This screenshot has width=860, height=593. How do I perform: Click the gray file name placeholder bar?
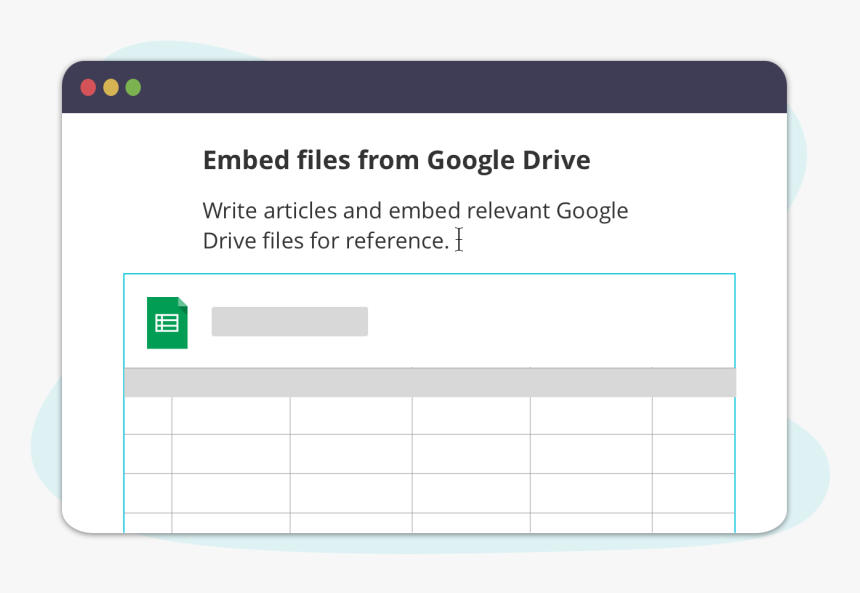289,322
